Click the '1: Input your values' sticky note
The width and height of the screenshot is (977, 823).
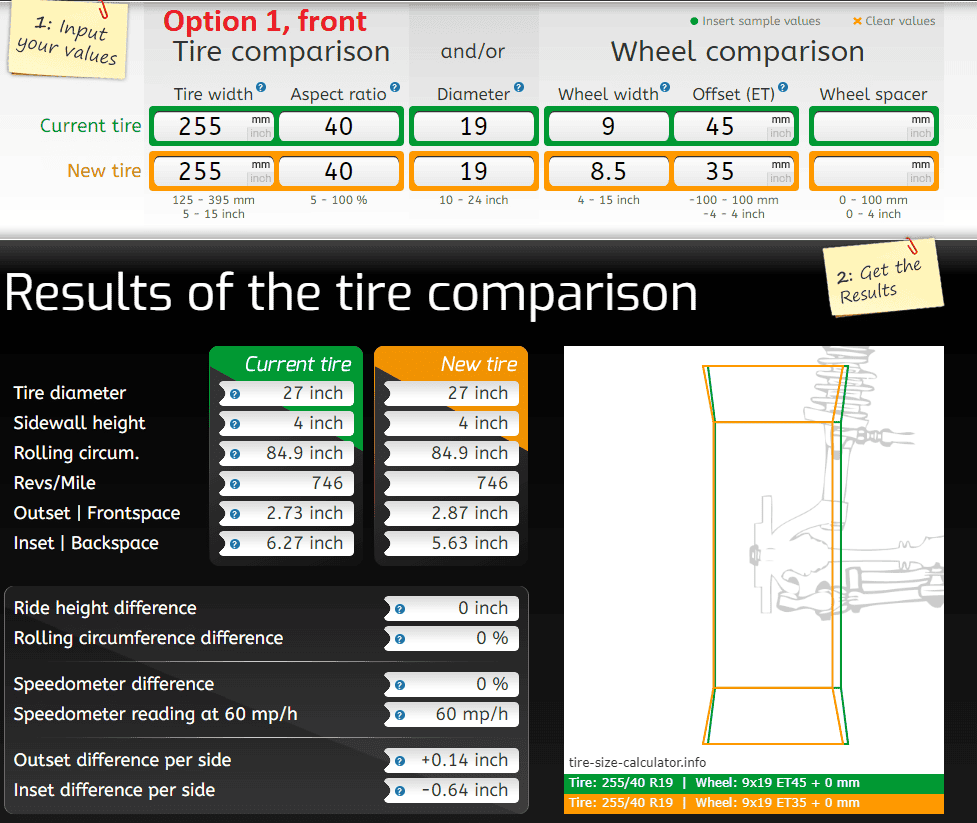(68, 40)
